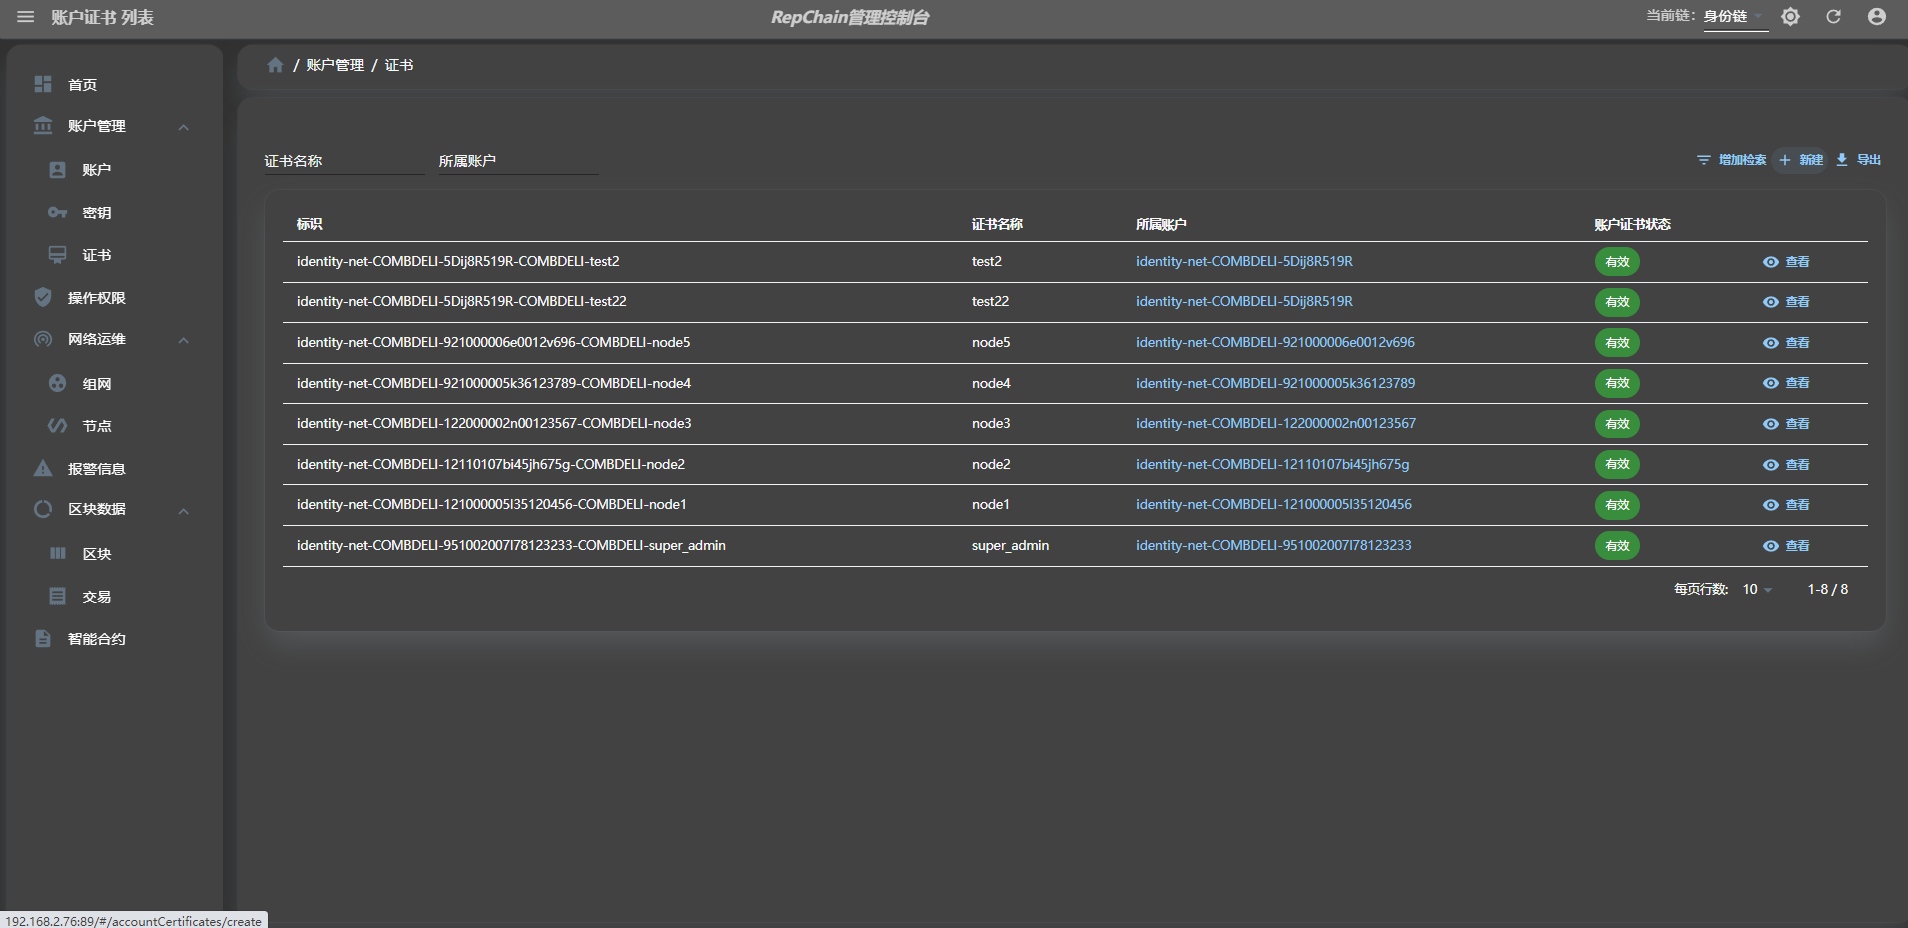The width and height of the screenshot is (1908, 928).
Task: Open account link identity-net-COMBDELI-121000005l35120456
Action: coord(1273,504)
